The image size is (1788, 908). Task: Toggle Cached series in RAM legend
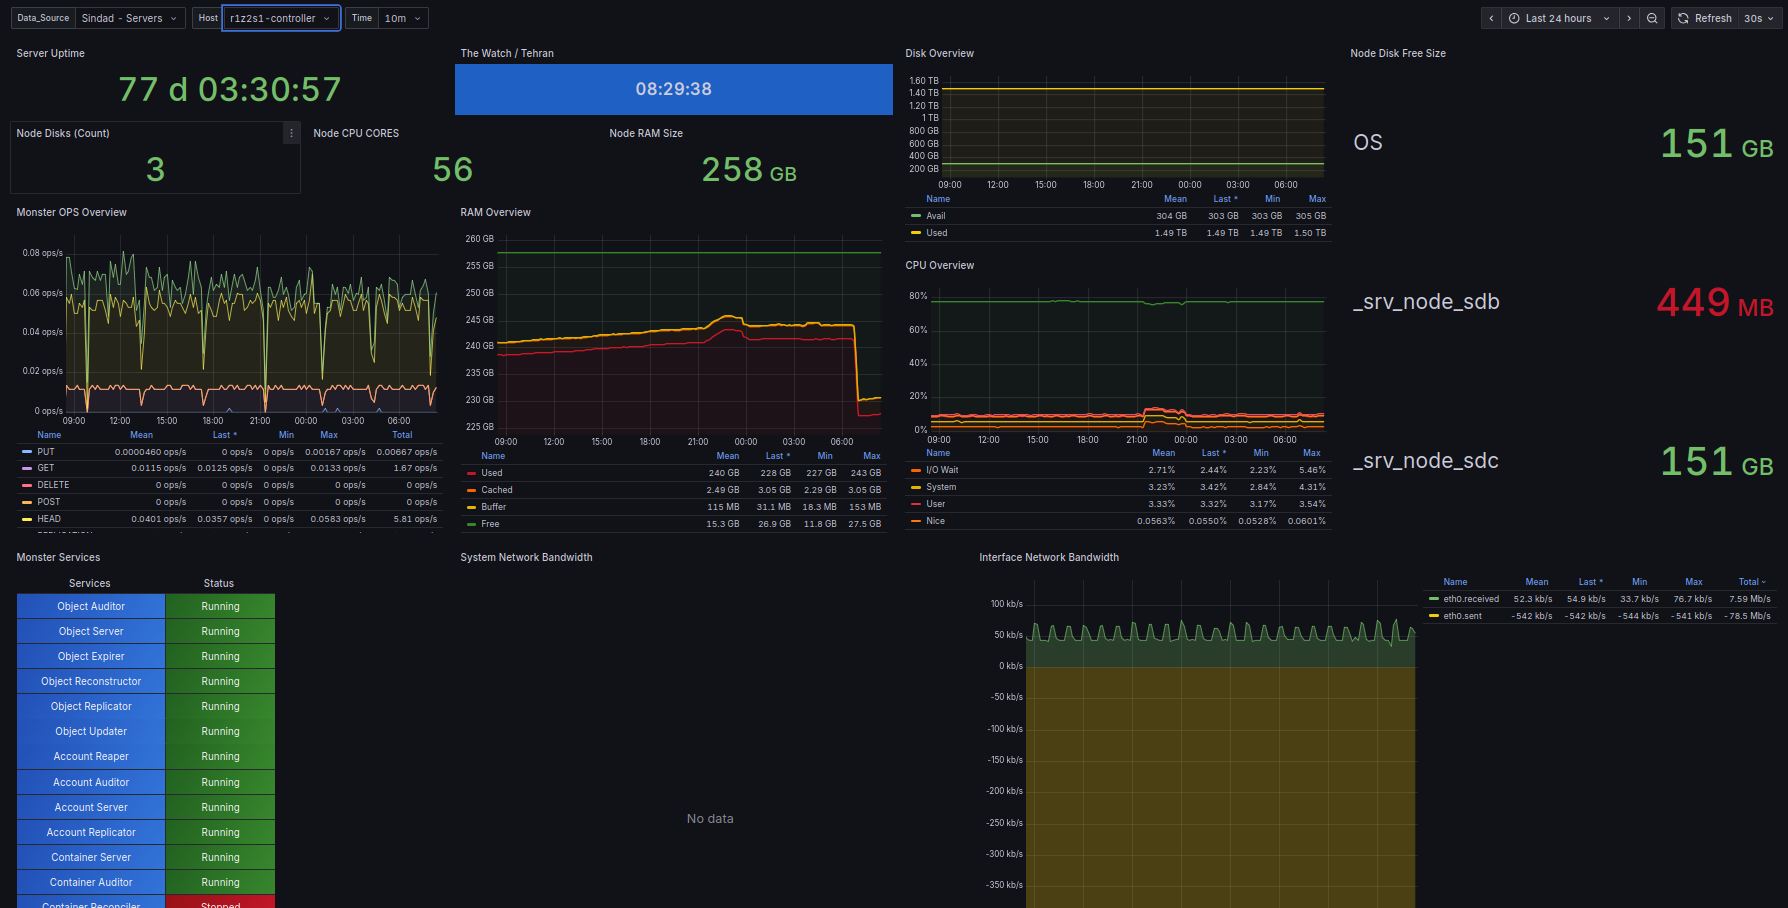click(x=496, y=490)
